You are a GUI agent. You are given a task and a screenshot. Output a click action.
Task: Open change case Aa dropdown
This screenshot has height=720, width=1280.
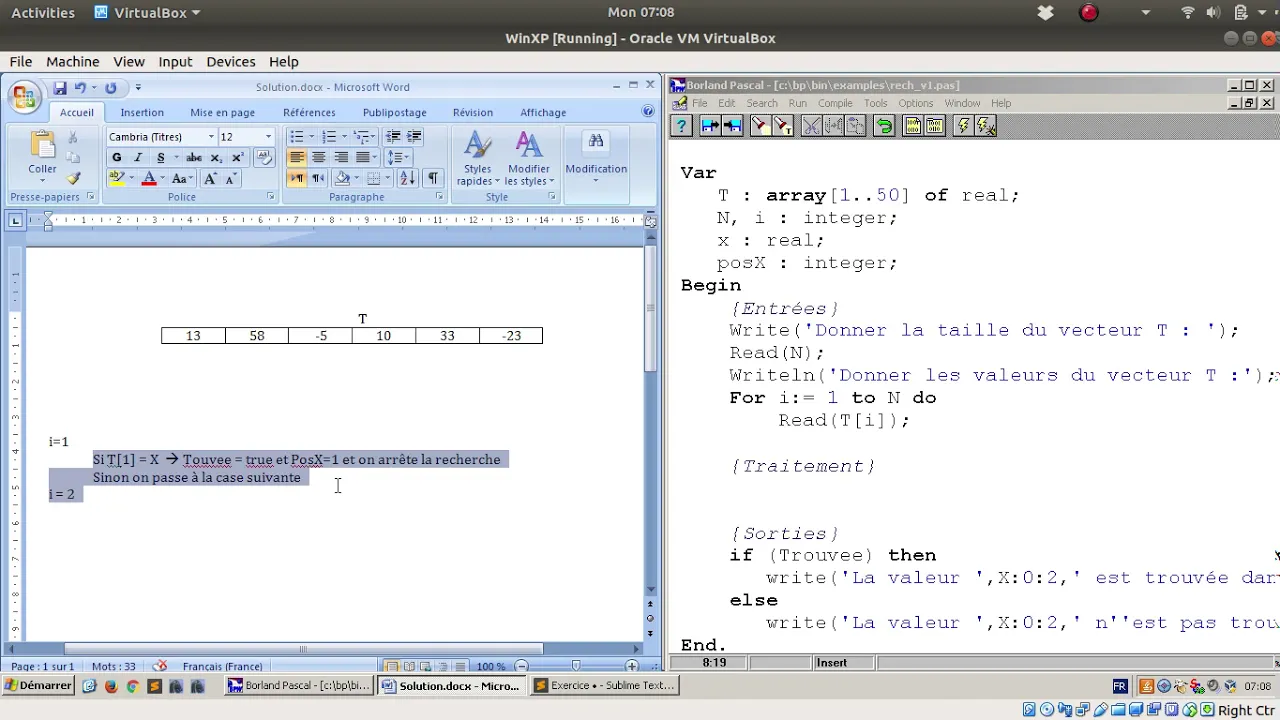[181, 179]
